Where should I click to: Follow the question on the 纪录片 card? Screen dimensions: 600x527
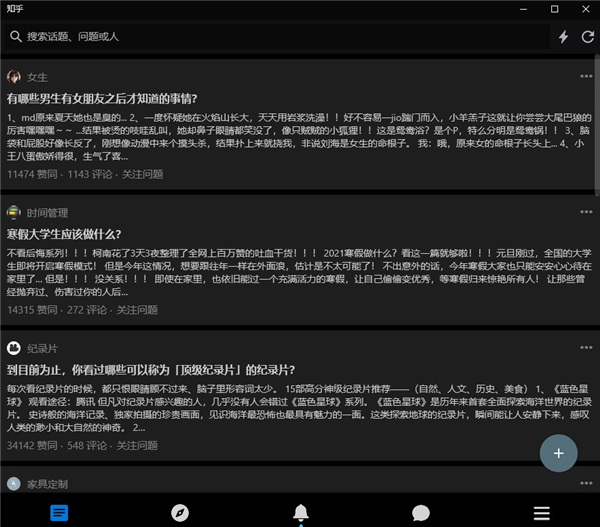coord(137,446)
